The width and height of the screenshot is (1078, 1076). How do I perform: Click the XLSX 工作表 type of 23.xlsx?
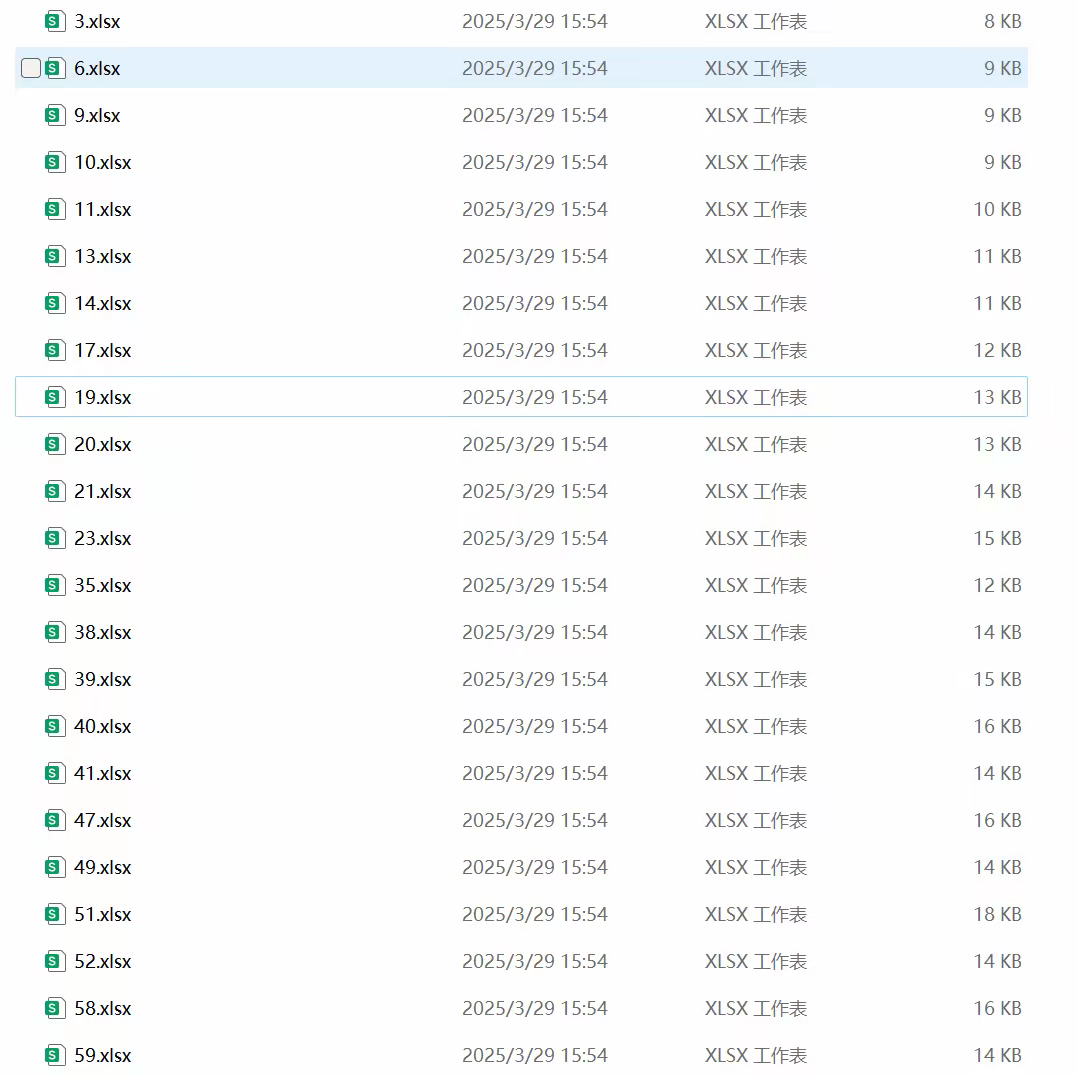[x=756, y=538]
